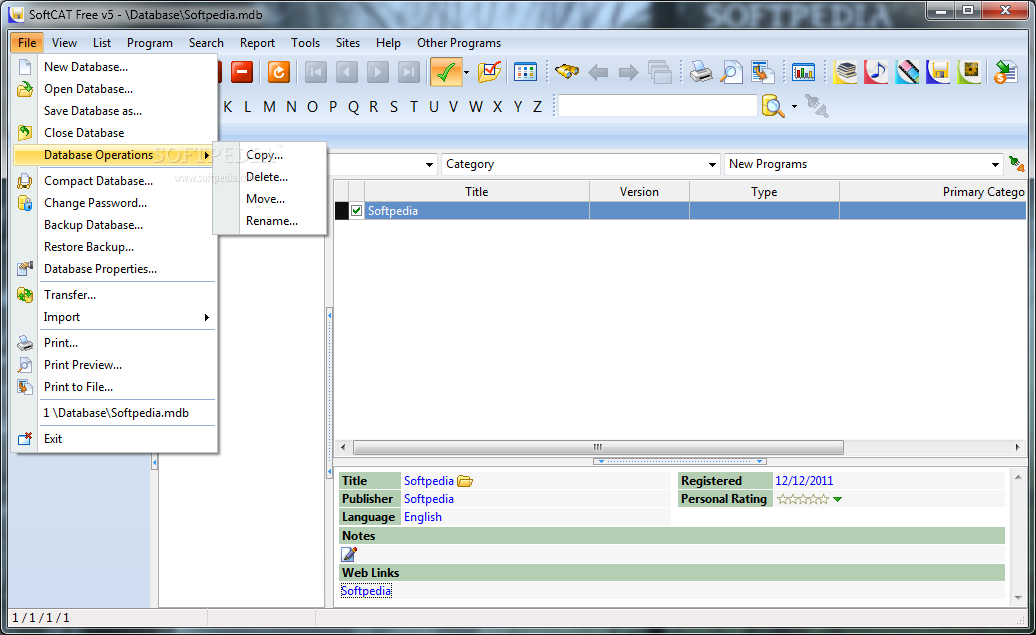Go to first record arrow
This screenshot has height=635, width=1036.
pyautogui.click(x=315, y=72)
